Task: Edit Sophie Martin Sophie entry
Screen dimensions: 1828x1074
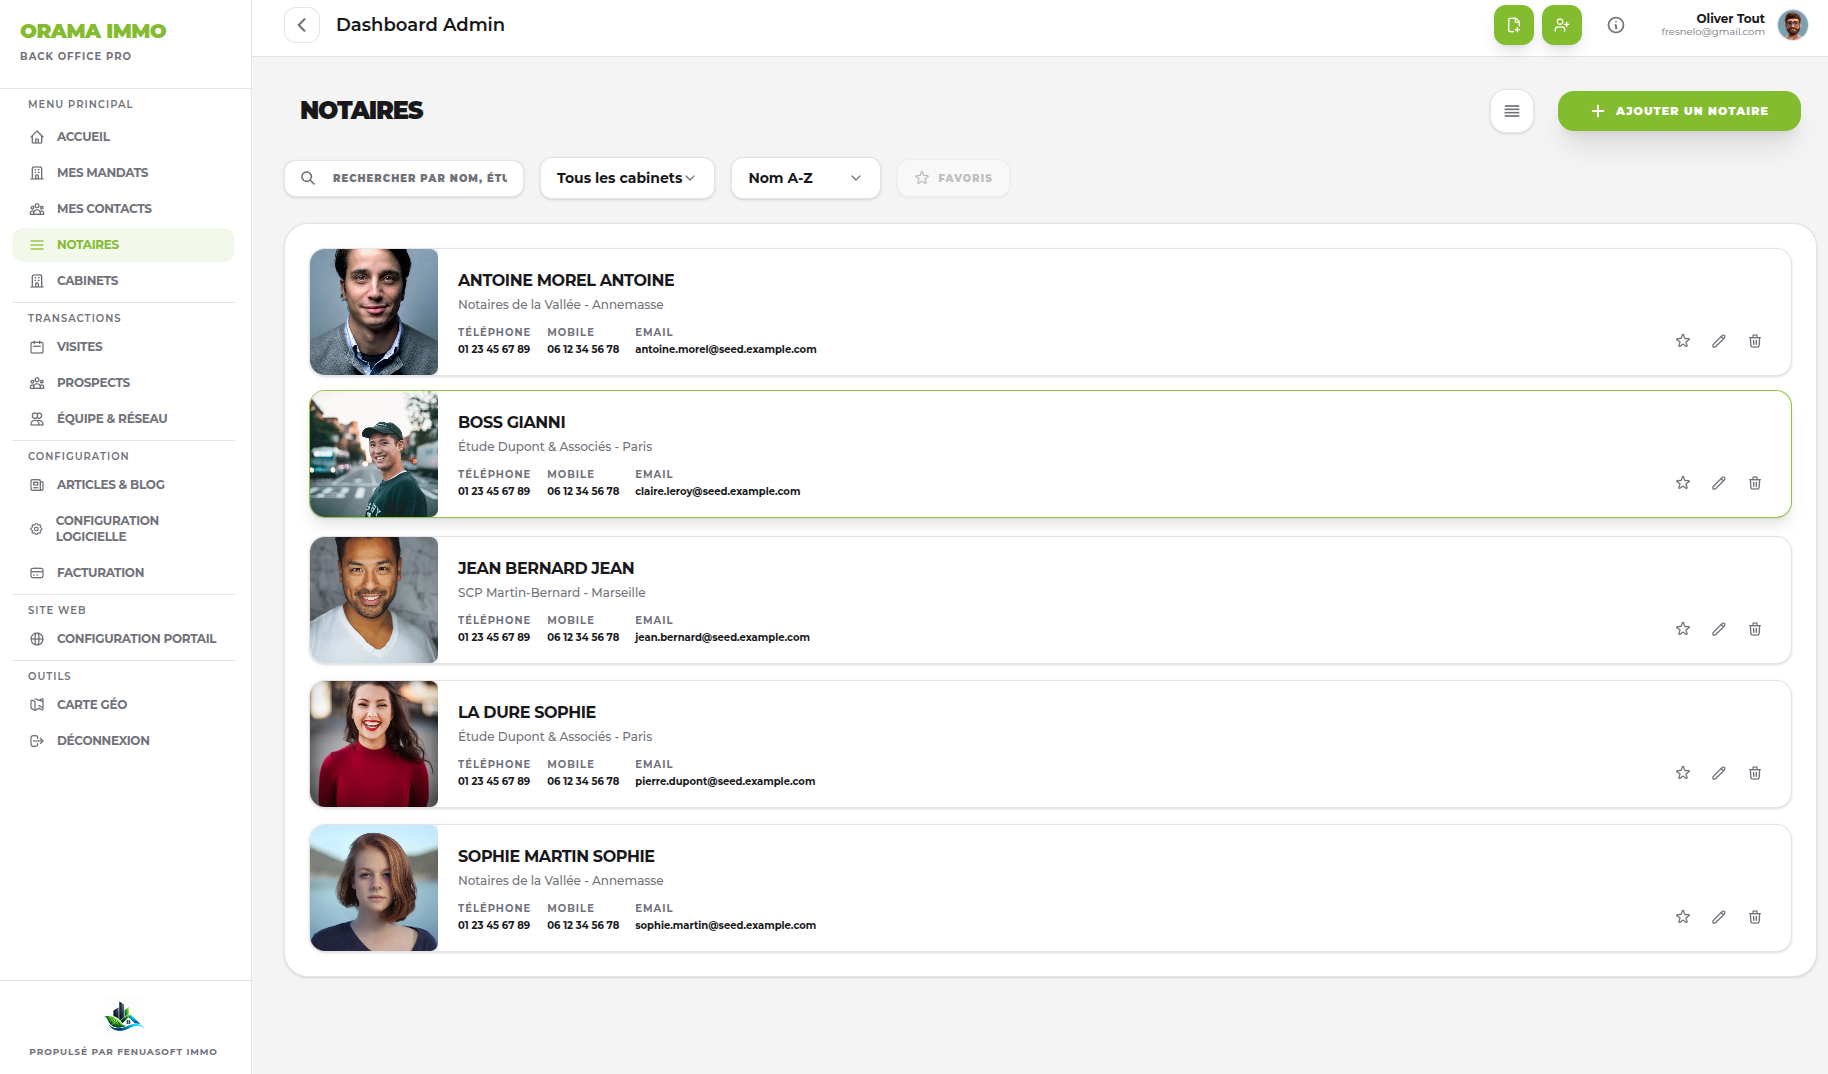Action: point(1719,917)
